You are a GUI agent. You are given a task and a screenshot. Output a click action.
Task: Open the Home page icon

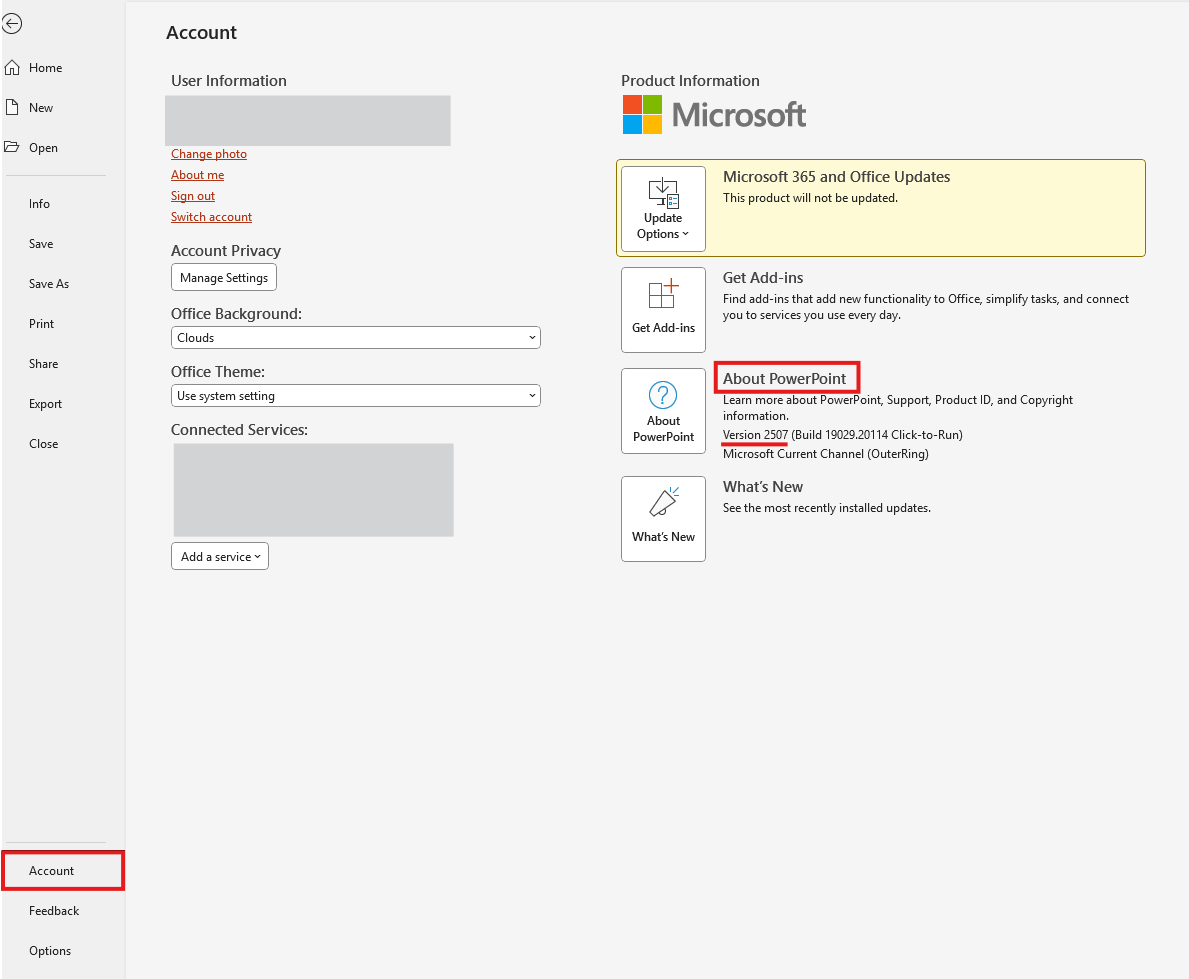pyautogui.click(x=12, y=67)
